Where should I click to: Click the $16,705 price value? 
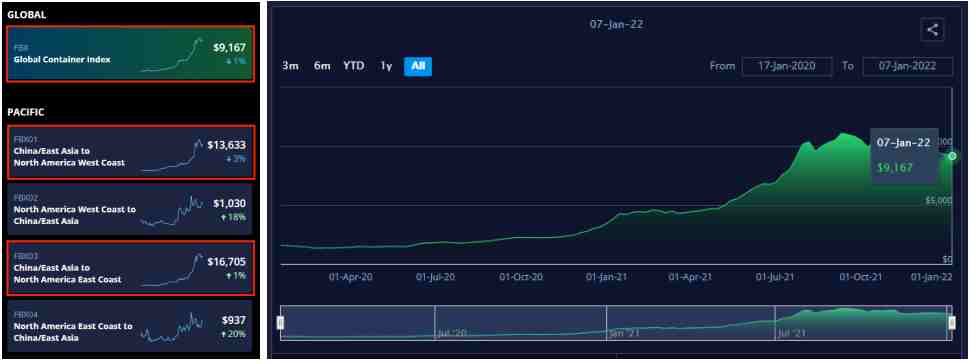point(226,261)
